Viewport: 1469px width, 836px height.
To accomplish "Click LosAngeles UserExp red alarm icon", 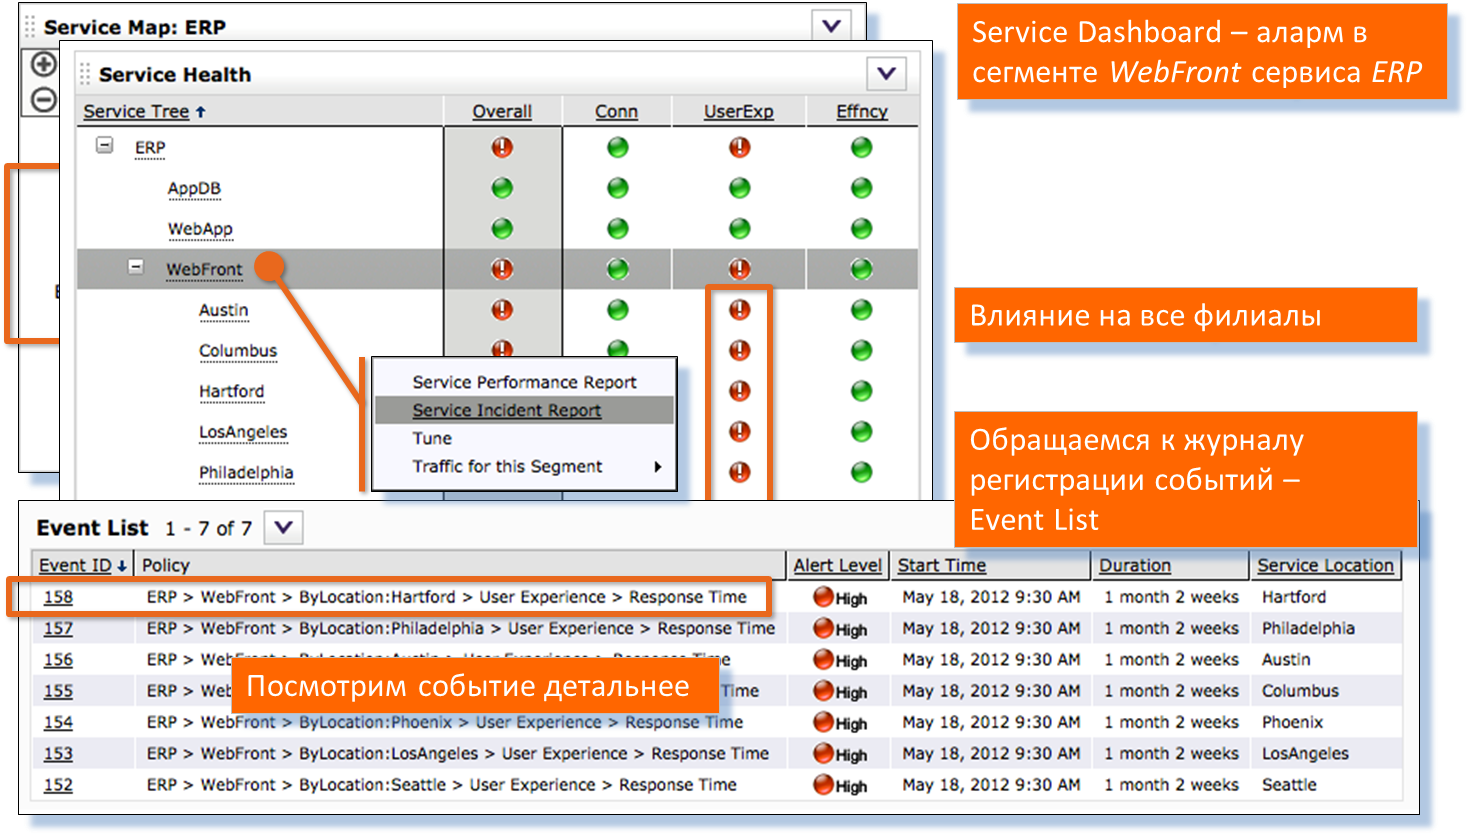I will pyautogui.click(x=739, y=431).
